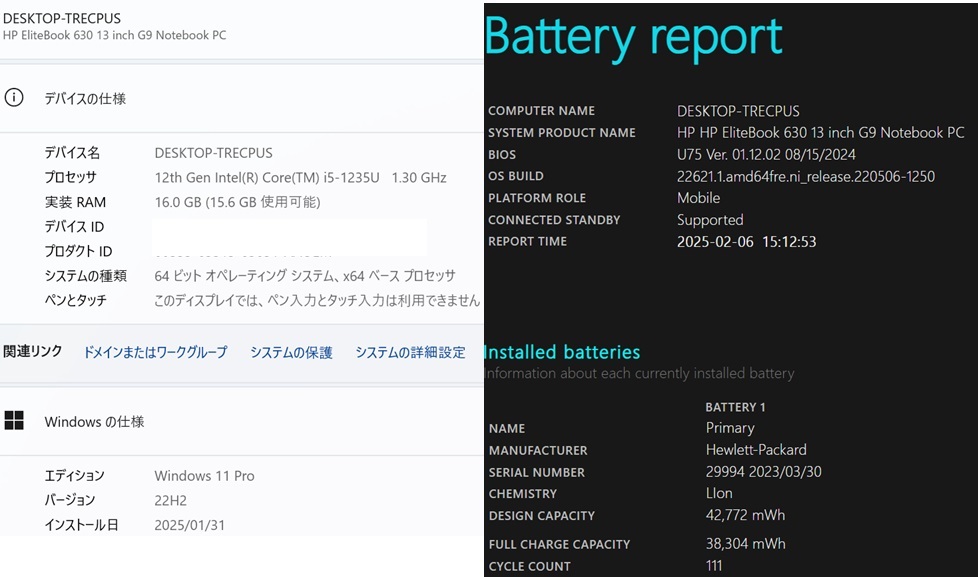This screenshot has height=577, width=978.
Task: Click the report time 2025-02-06 15:12:53
Action: [747, 242]
